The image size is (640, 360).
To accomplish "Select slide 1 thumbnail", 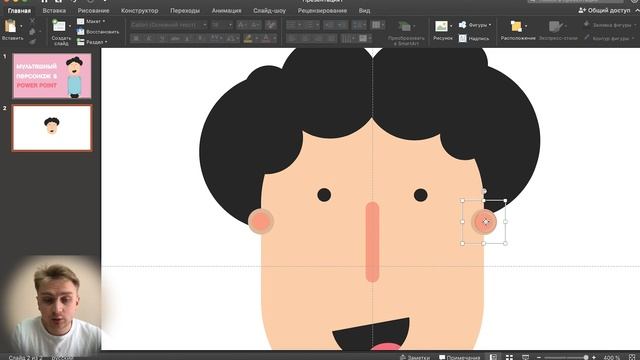I will (52, 76).
